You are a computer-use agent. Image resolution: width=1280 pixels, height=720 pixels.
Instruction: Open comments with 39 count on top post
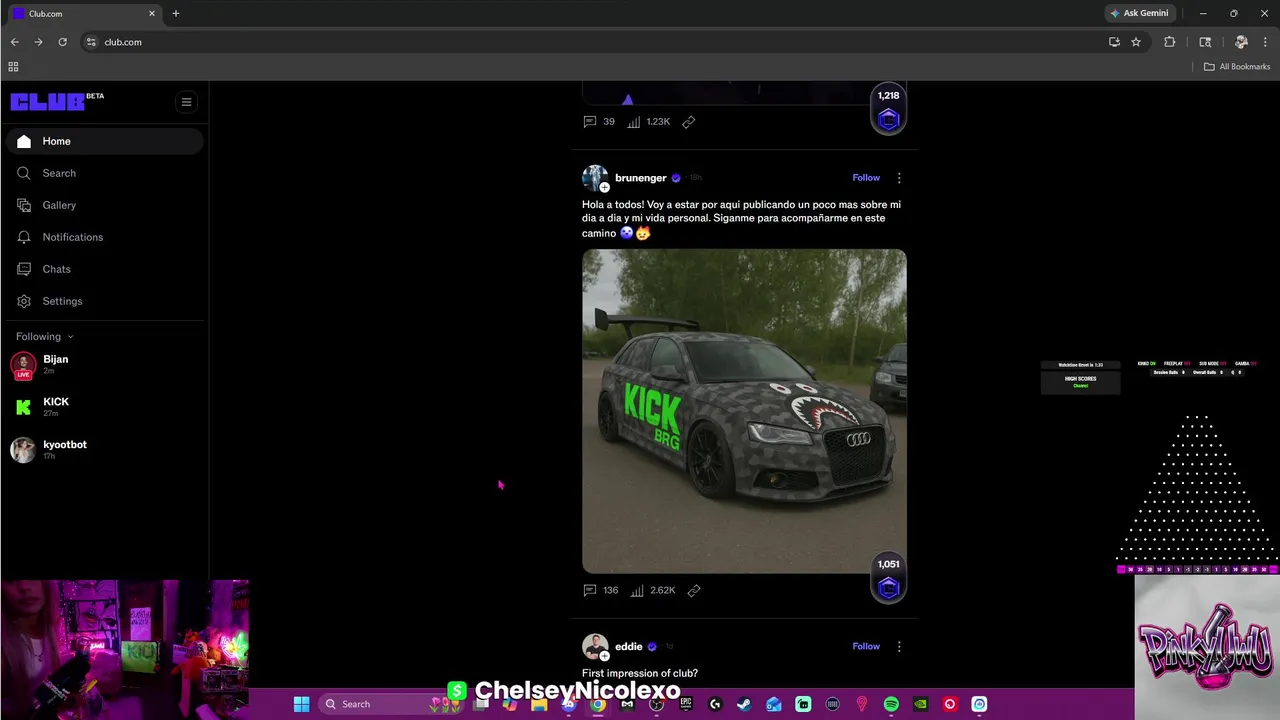coord(599,122)
